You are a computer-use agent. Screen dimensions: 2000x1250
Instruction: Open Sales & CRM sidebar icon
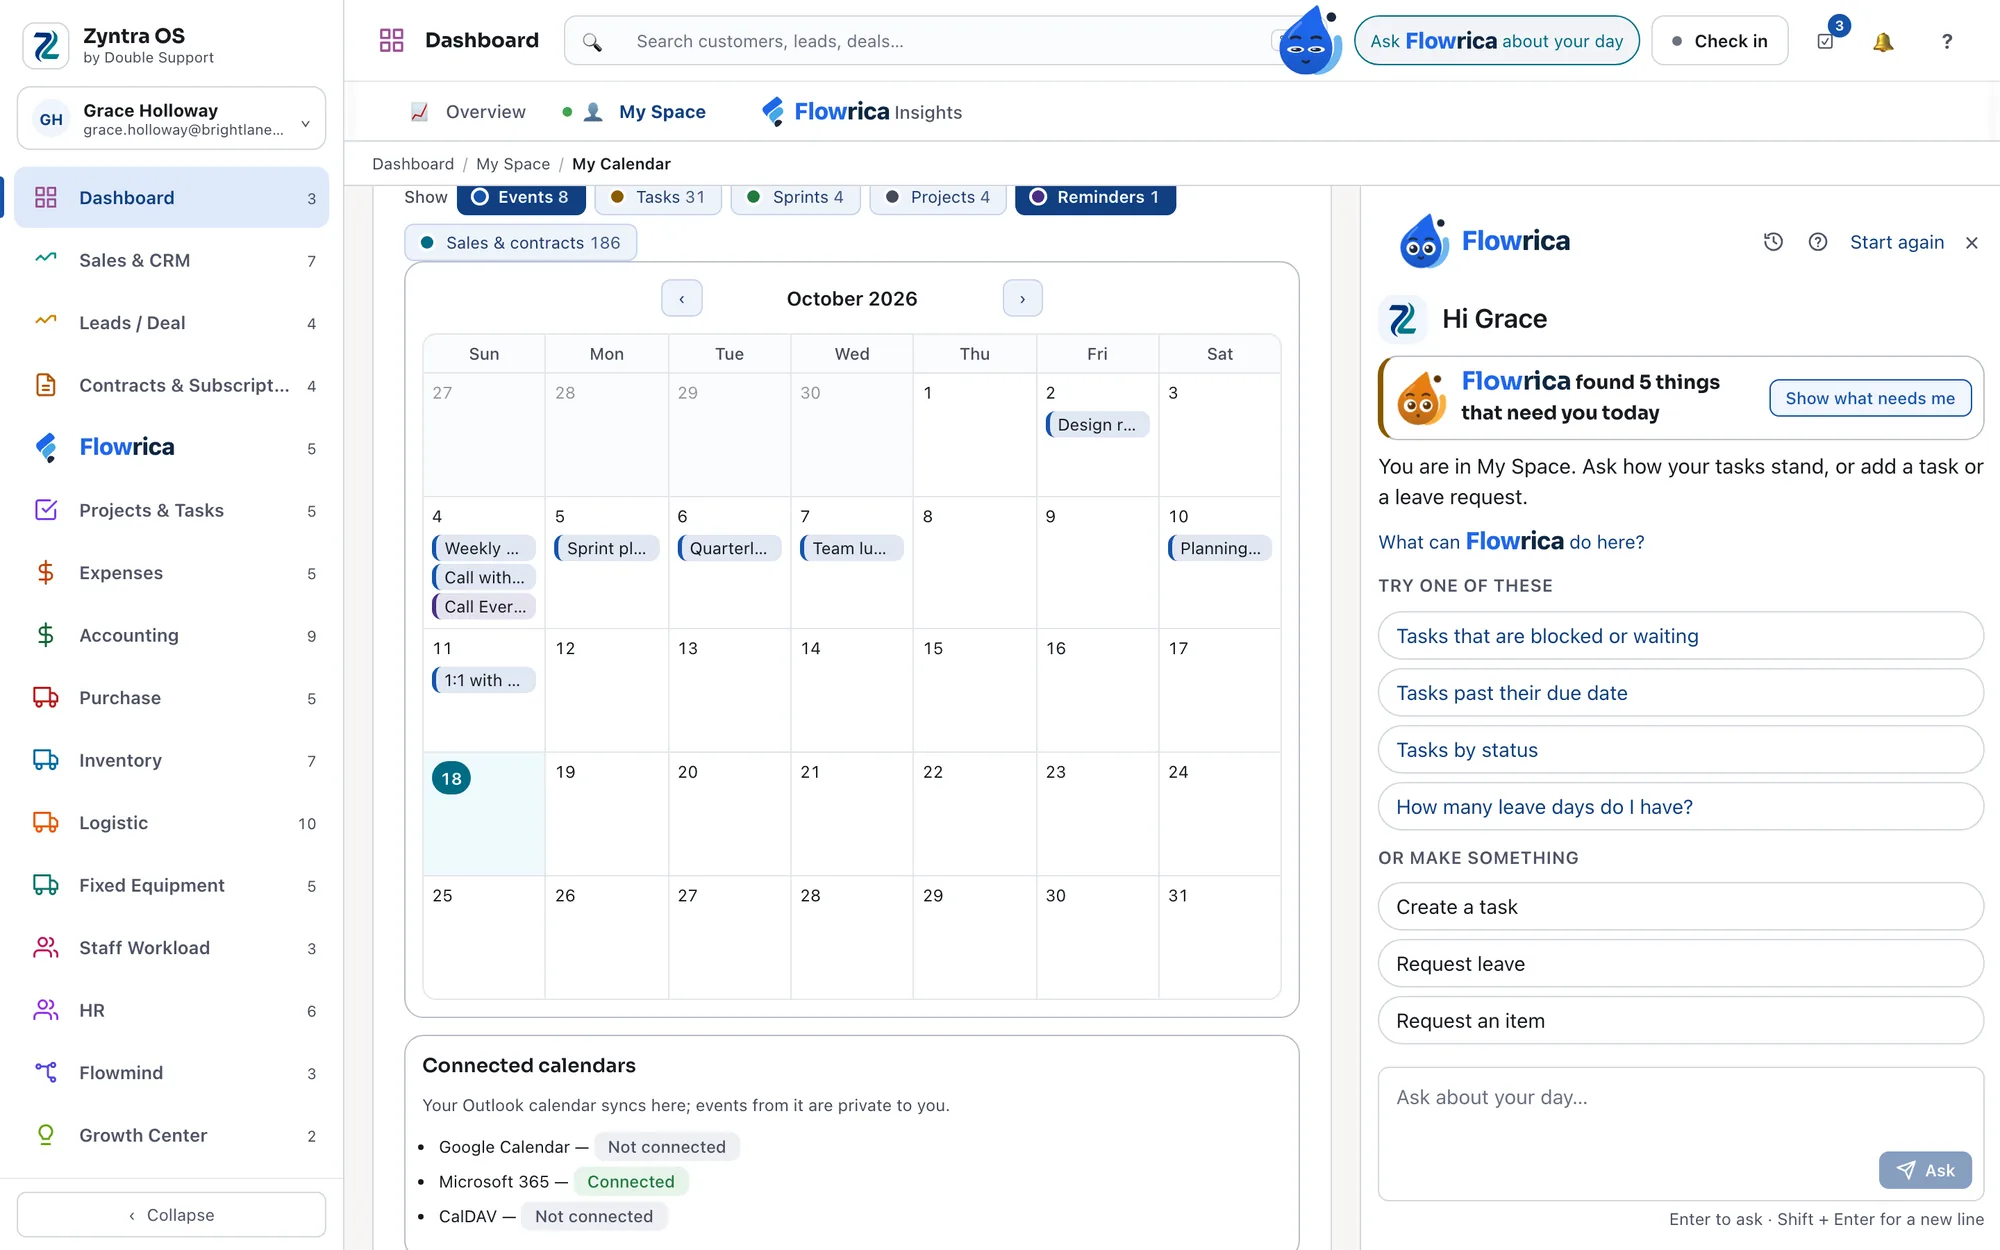pos(46,259)
